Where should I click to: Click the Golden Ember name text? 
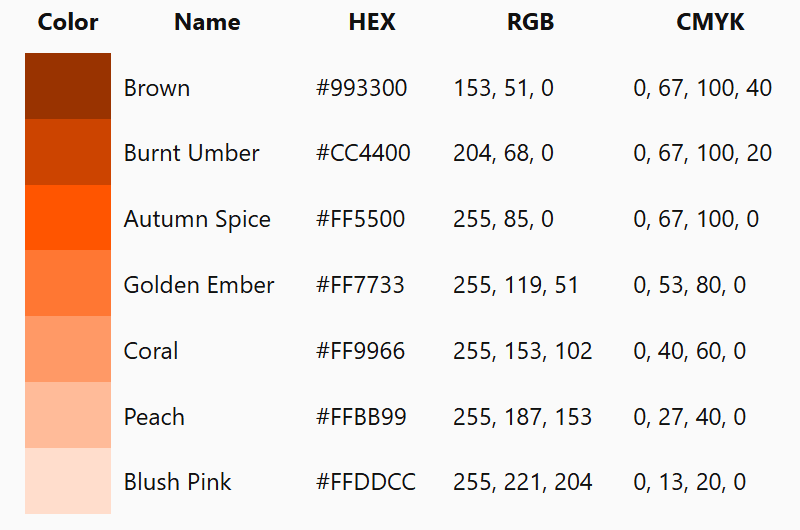point(199,285)
